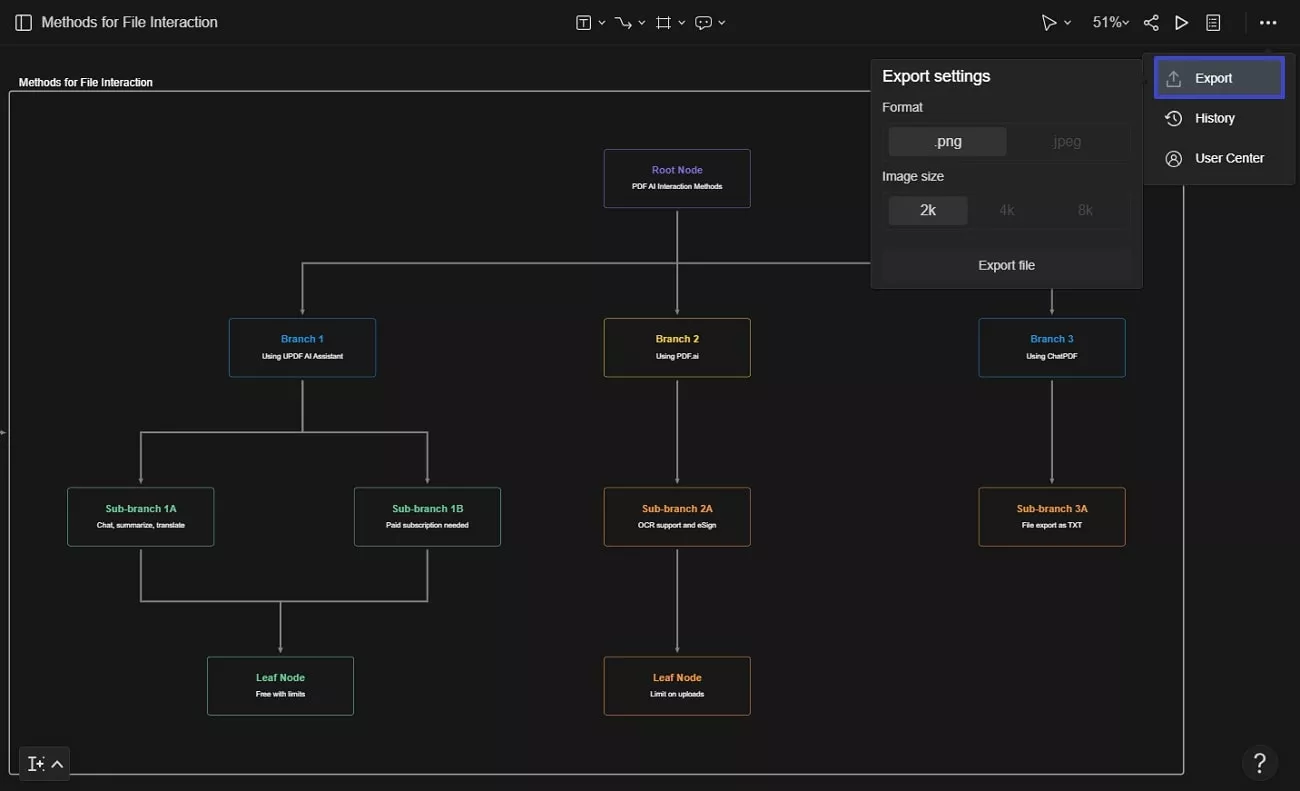Switch export format to jpeg
This screenshot has height=791, width=1300.
[x=1066, y=141]
